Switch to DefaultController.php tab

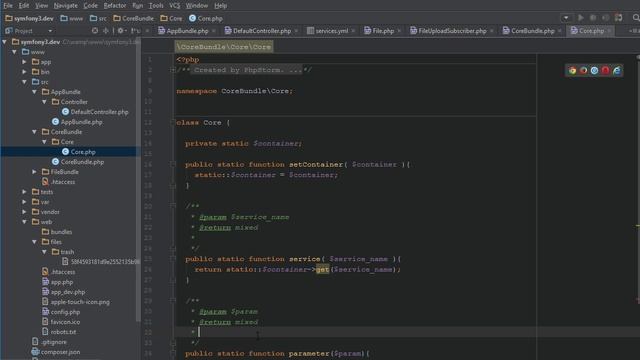point(262,31)
